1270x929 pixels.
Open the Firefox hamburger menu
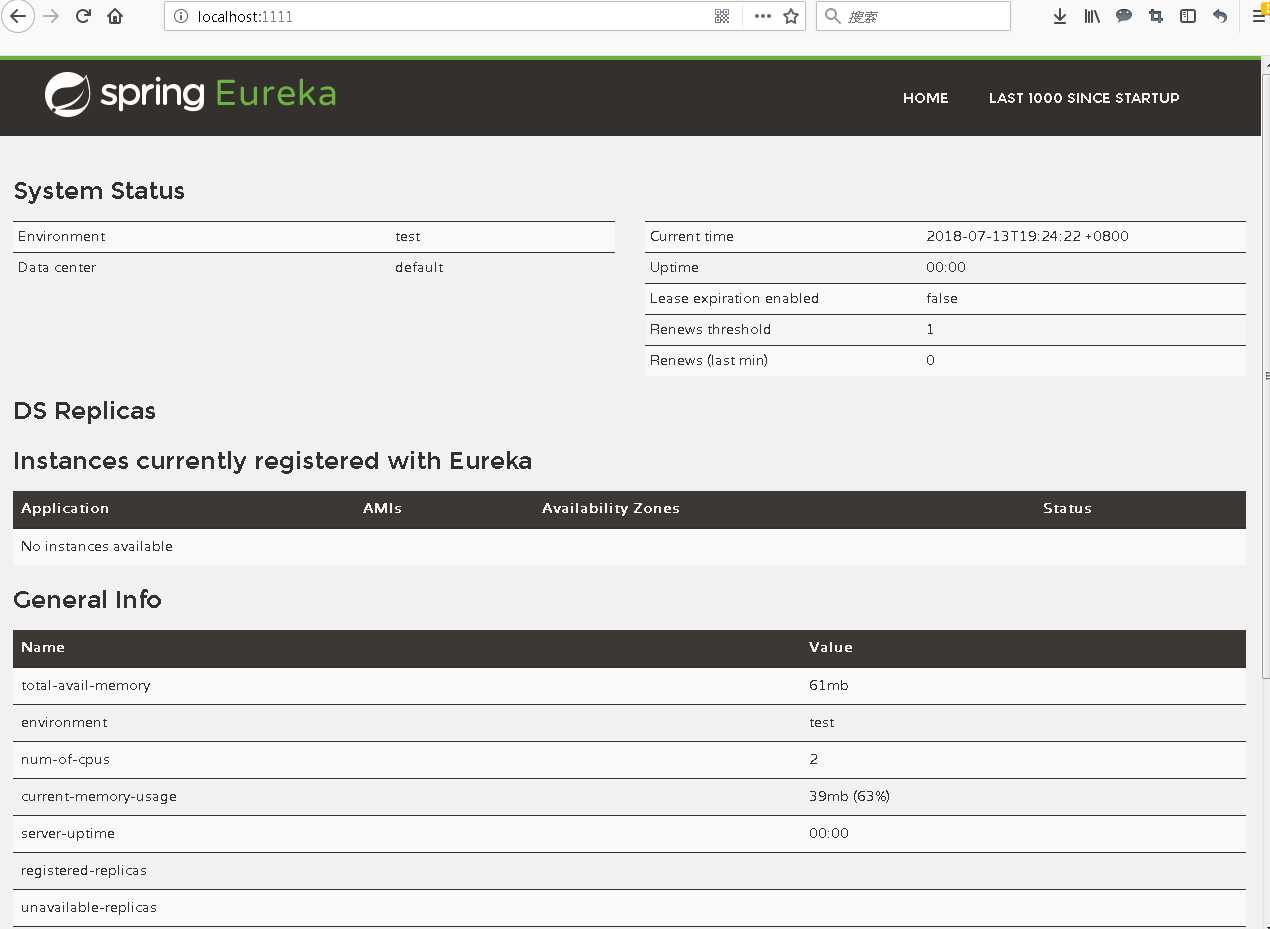click(x=1259, y=16)
